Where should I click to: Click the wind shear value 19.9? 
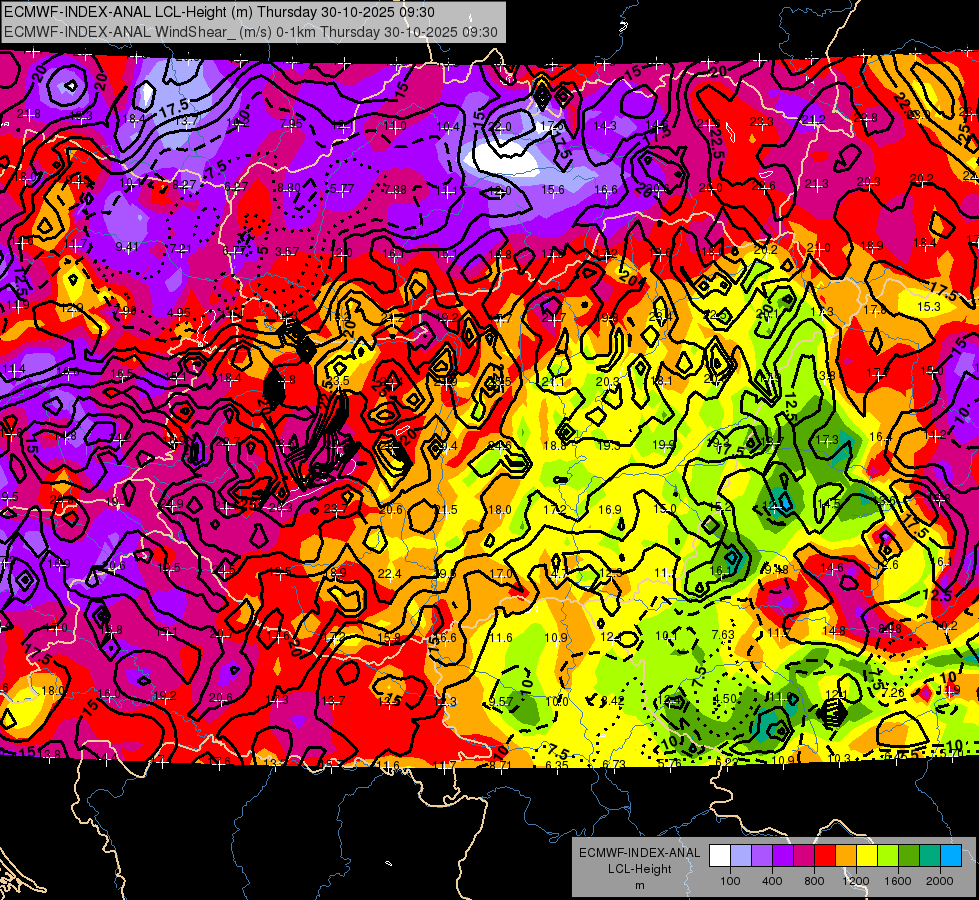click(663, 444)
